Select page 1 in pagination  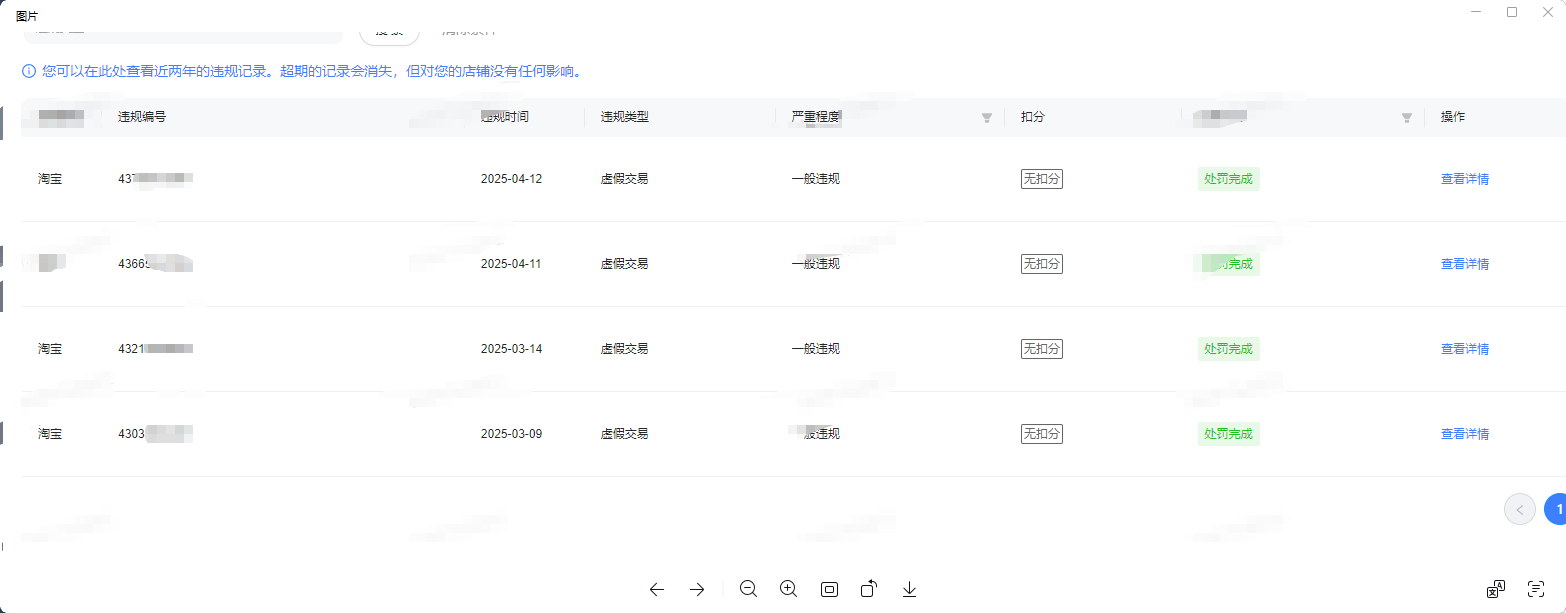pos(1556,509)
